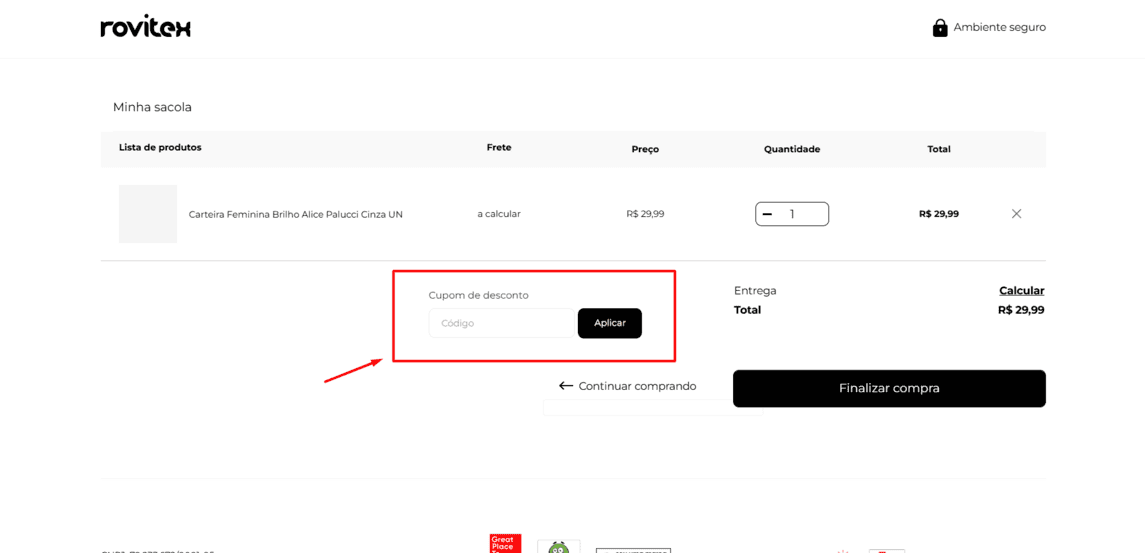Click the 'a calcular' freight value

[499, 214]
